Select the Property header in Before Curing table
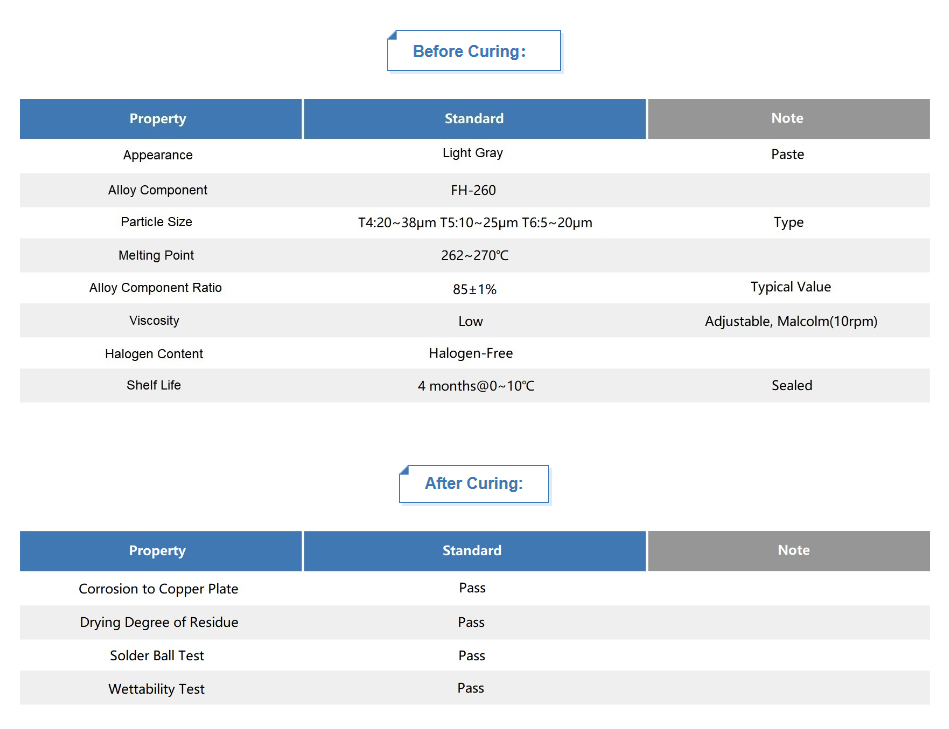The width and height of the screenshot is (949, 729). [161, 119]
